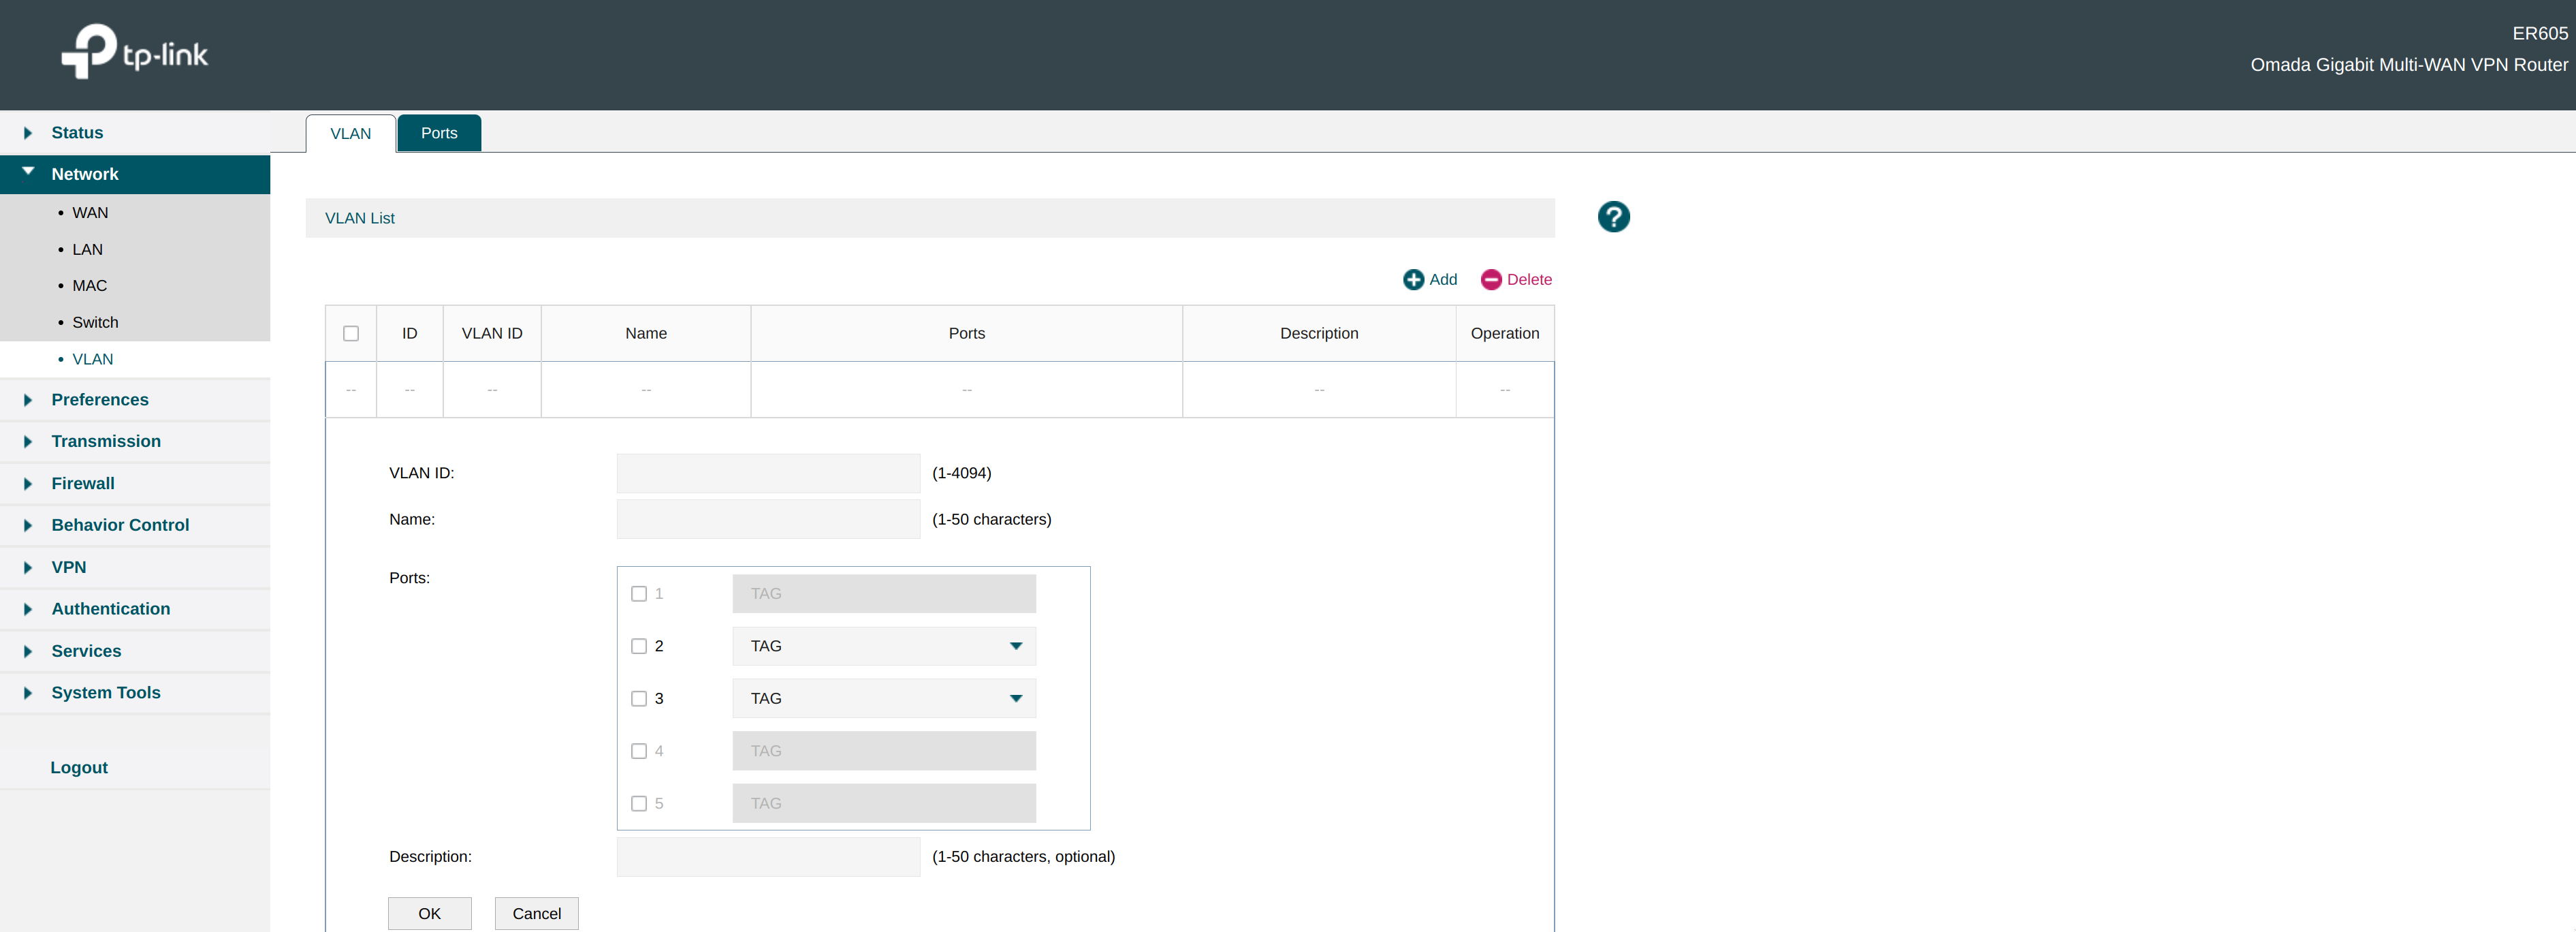Expand the VPN menu arrow
Image resolution: width=2576 pixels, height=932 pixels.
pyautogui.click(x=28, y=568)
